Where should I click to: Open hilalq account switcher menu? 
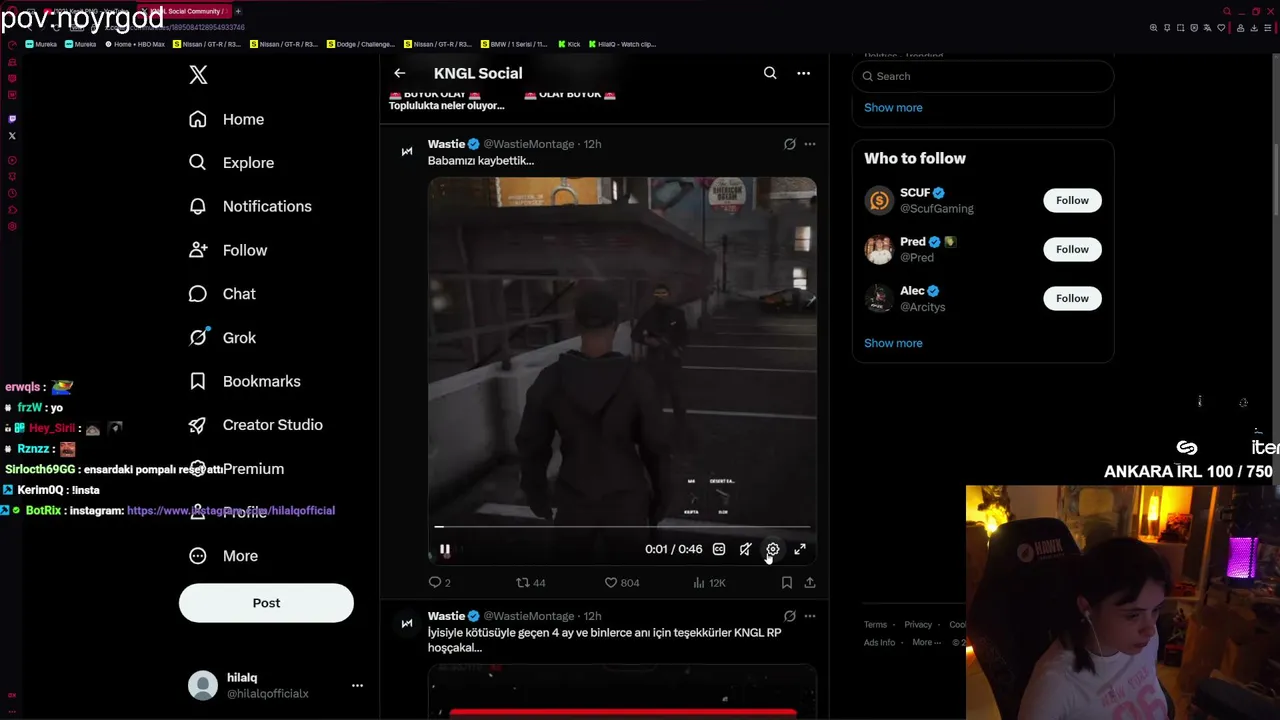[x=357, y=685]
